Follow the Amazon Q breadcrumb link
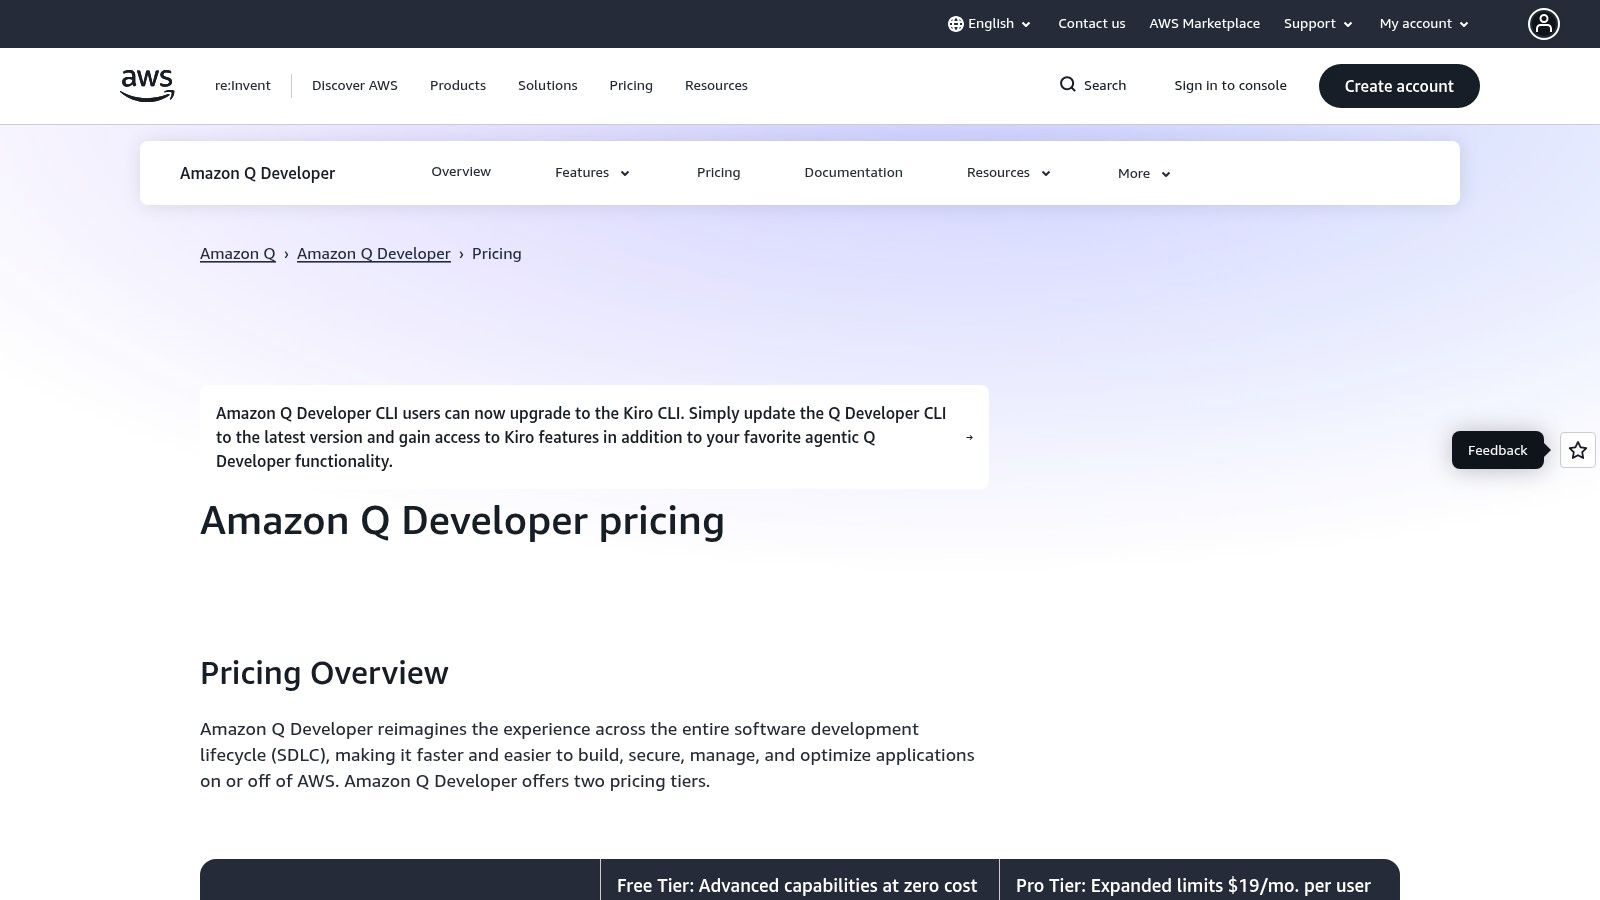1600x900 pixels. (237, 253)
